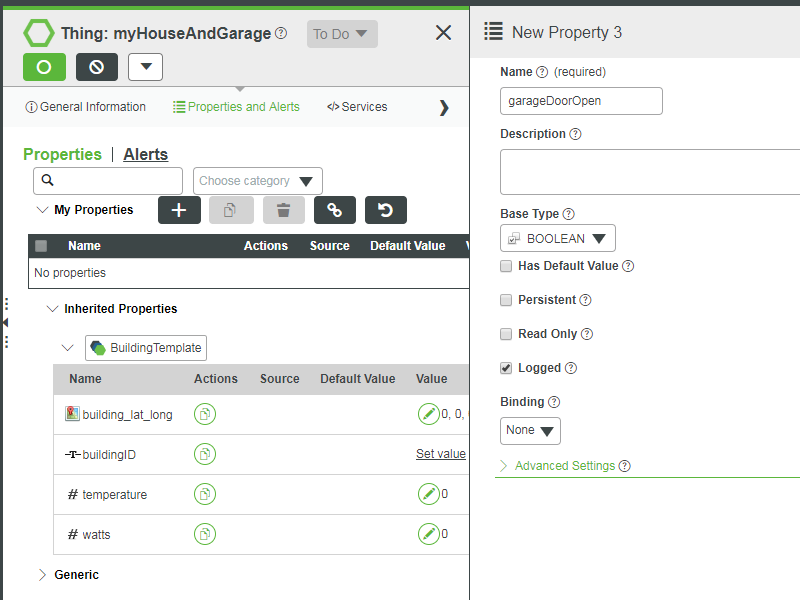Click the refresh properties icon

[385, 210]
